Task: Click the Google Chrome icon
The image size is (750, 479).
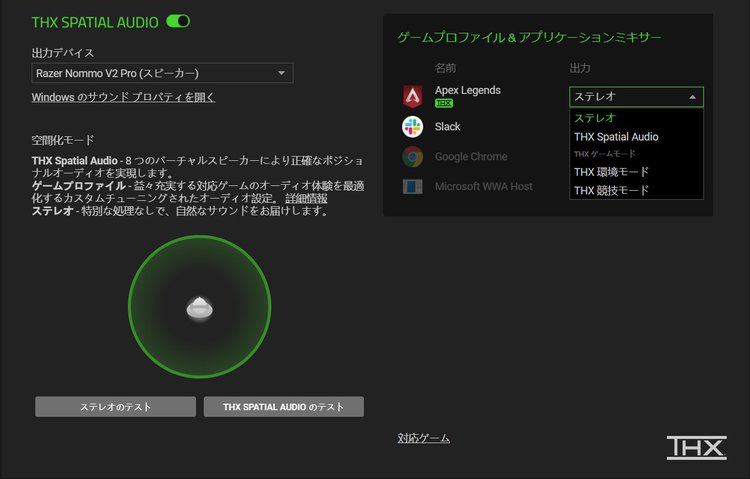Action: [x=412, y=157]
